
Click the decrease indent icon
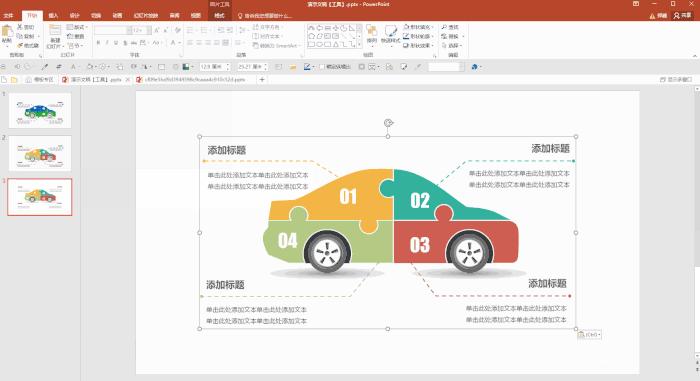[x=221, y=30]
